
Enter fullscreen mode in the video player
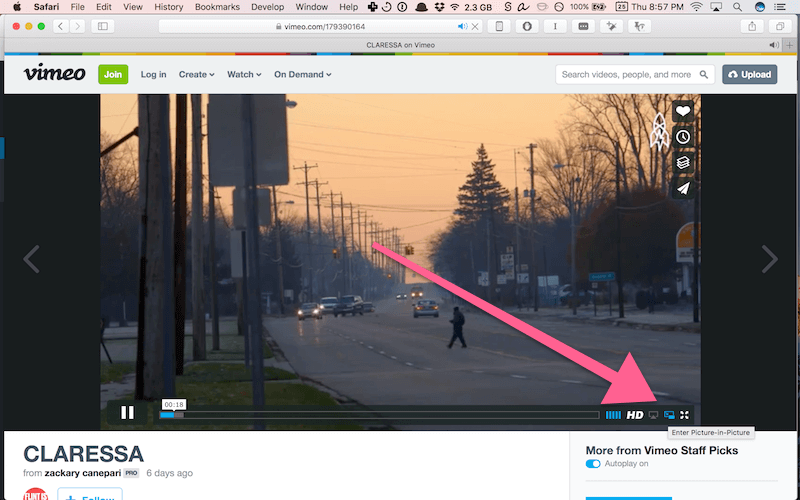[x=685, y=415]
